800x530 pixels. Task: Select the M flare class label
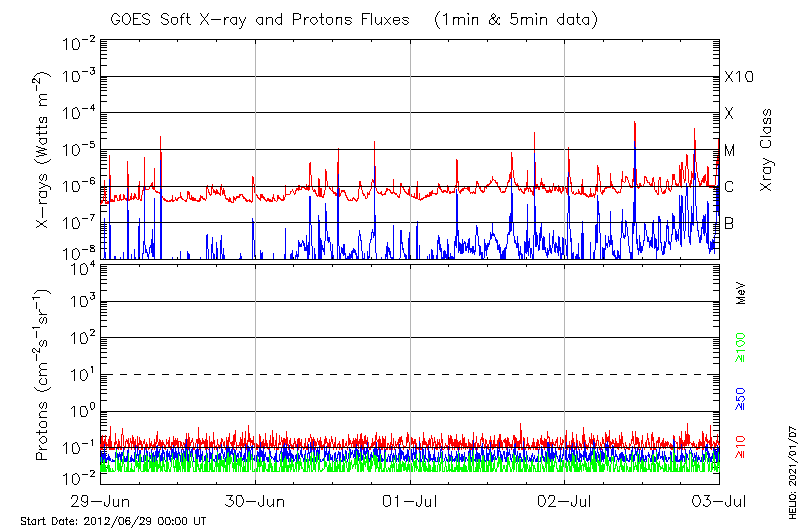pyautogui.click(x=730, y=150)
